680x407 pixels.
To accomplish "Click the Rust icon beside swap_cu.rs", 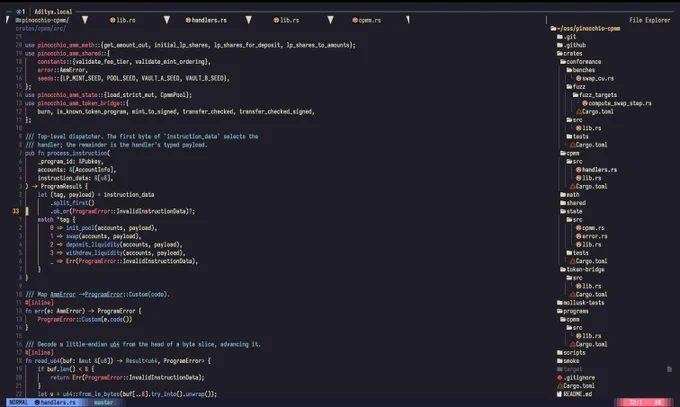I will coord(579,79).
